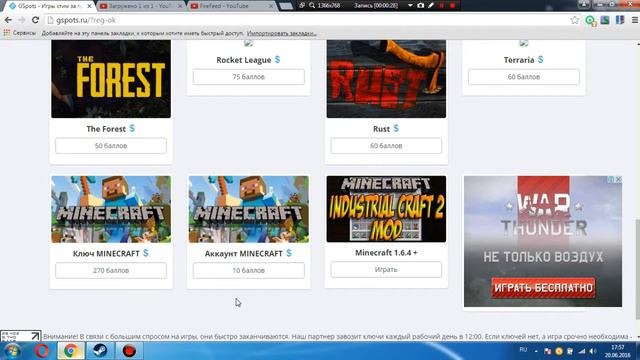Go back using the browser back arrow

coord(8,20)
